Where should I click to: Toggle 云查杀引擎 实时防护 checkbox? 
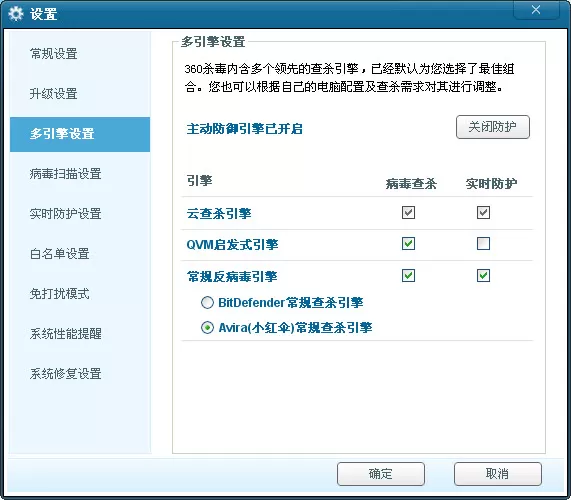point(483,212)
